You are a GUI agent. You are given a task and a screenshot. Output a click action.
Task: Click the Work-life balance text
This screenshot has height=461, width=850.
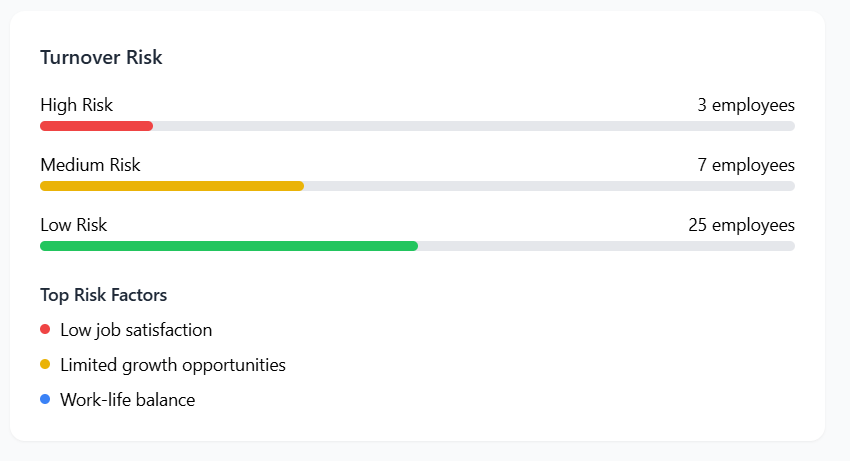[x=127, y=400]
